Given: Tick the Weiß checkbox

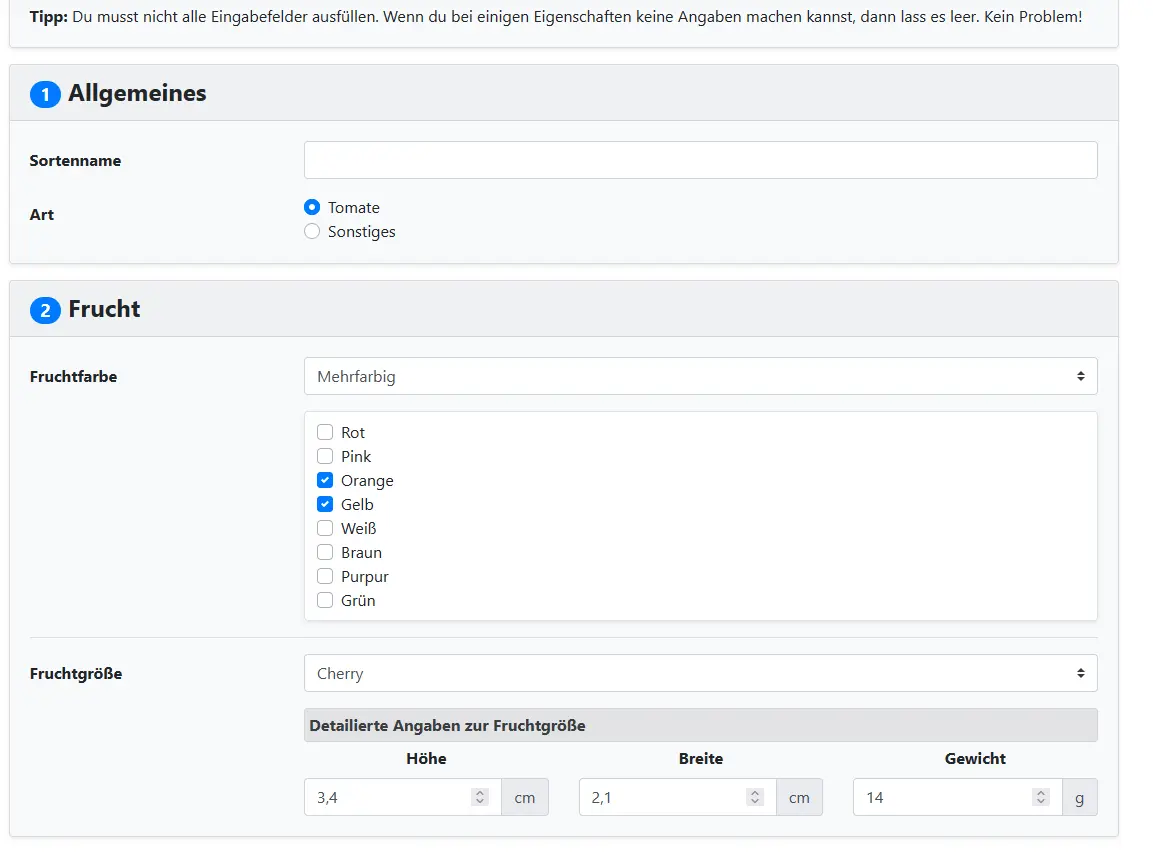Looking at the screenshot, I should (325, 529).
